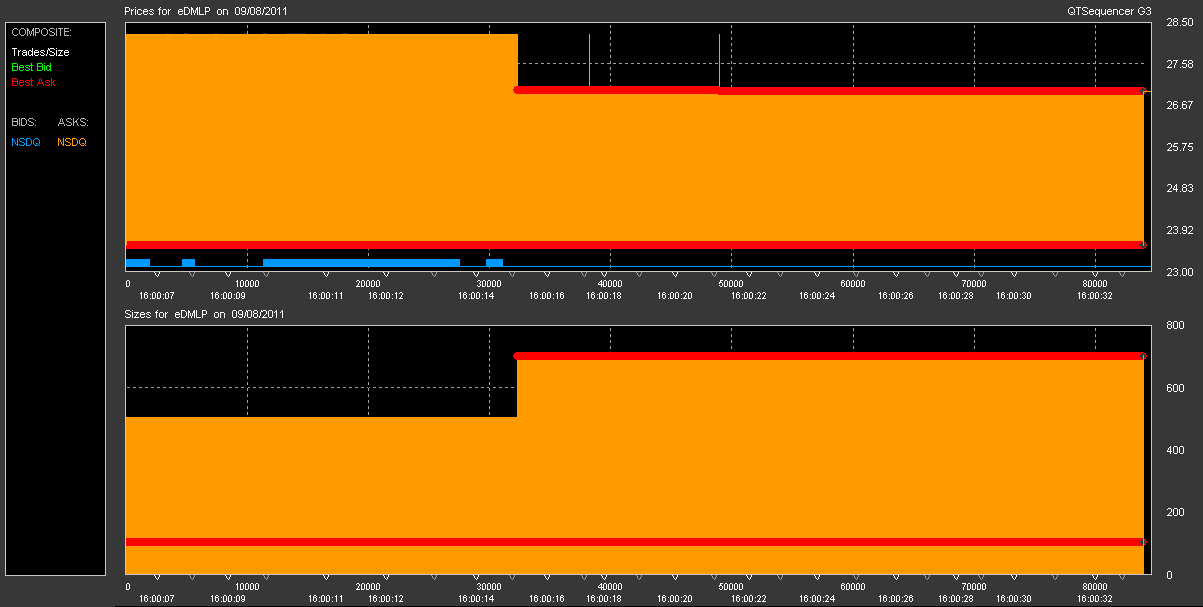Click the 40000 tick label under prices chart

[x=610, y=284]
